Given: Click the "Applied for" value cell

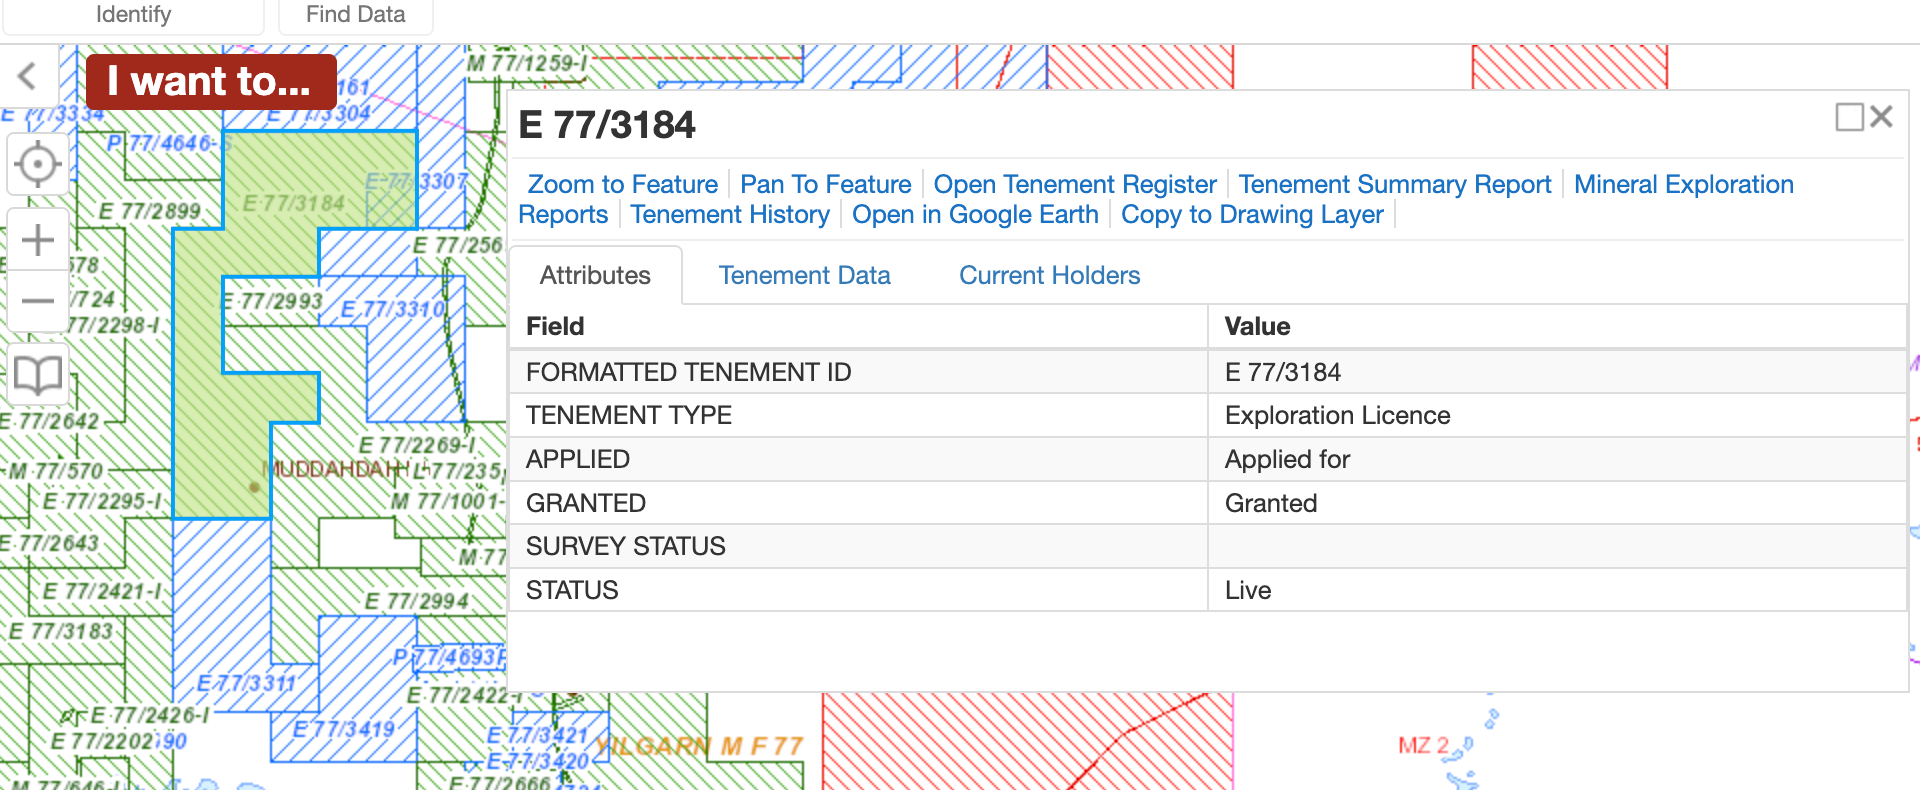Looking at the screenshot, I should pos(1556,459).
